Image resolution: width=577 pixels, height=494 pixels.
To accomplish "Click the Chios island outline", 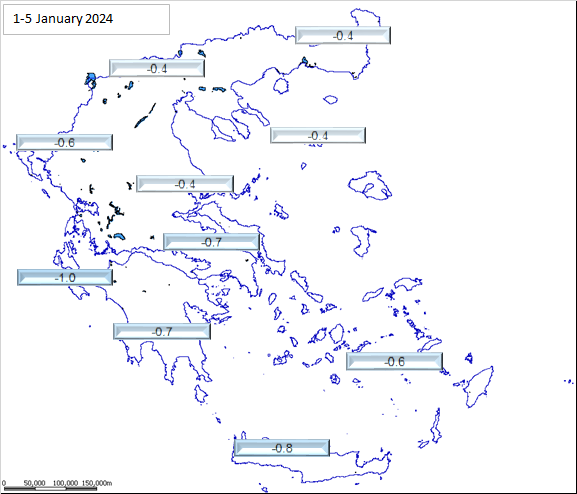I will coord(362,240).
